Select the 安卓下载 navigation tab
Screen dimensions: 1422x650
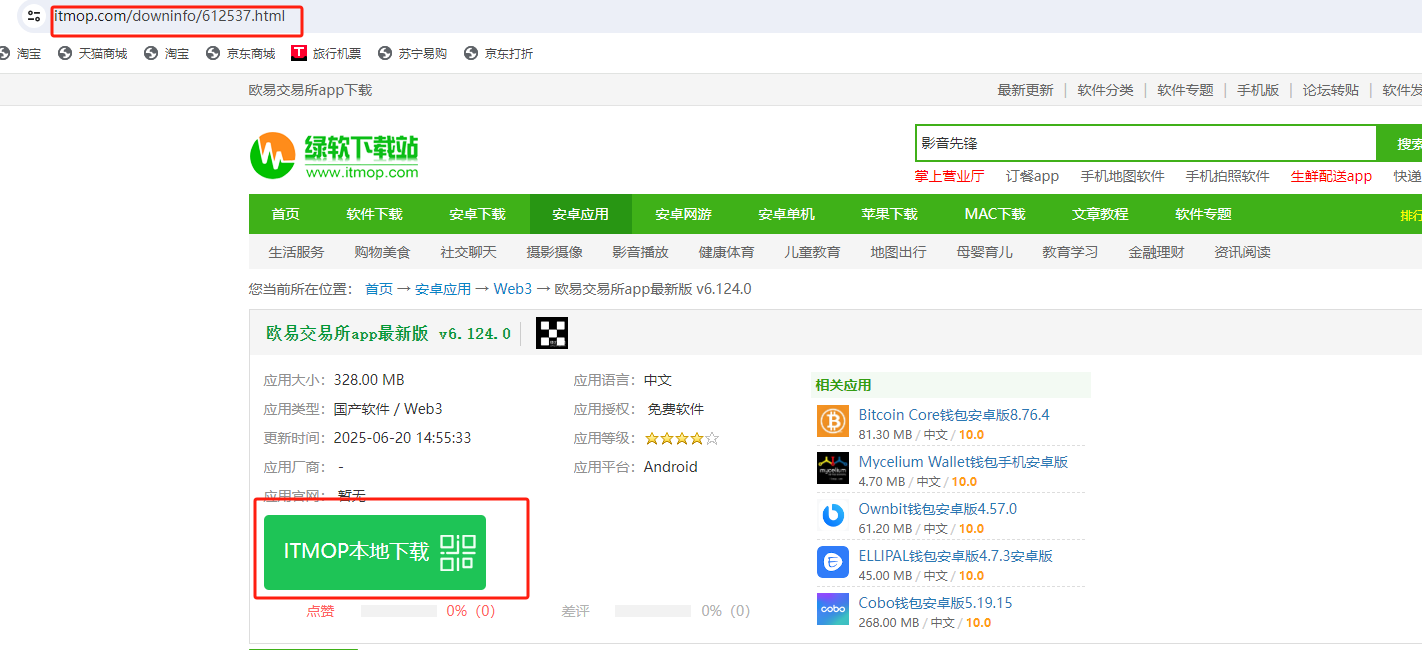coord(477,214)
